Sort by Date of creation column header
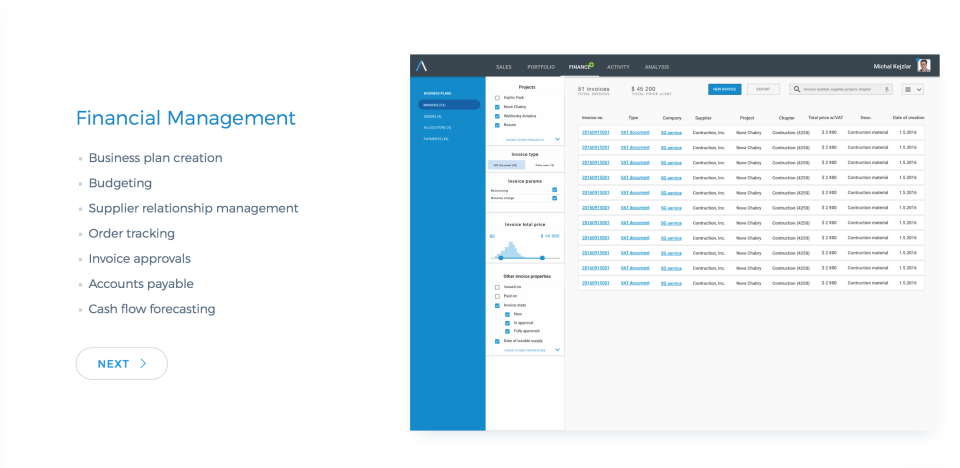 (x=909, y=117)
